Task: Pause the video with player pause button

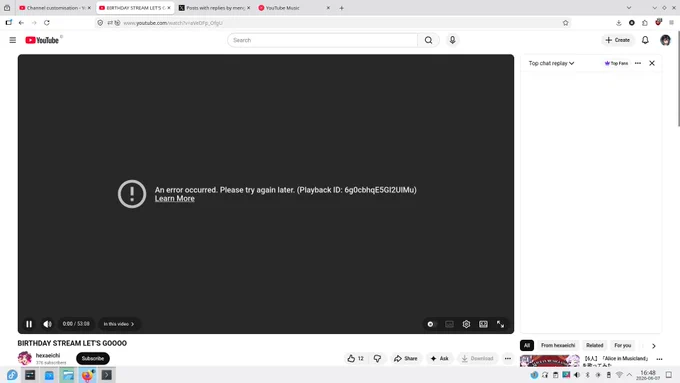Action: pyautogui.click(x=29, y=324)
